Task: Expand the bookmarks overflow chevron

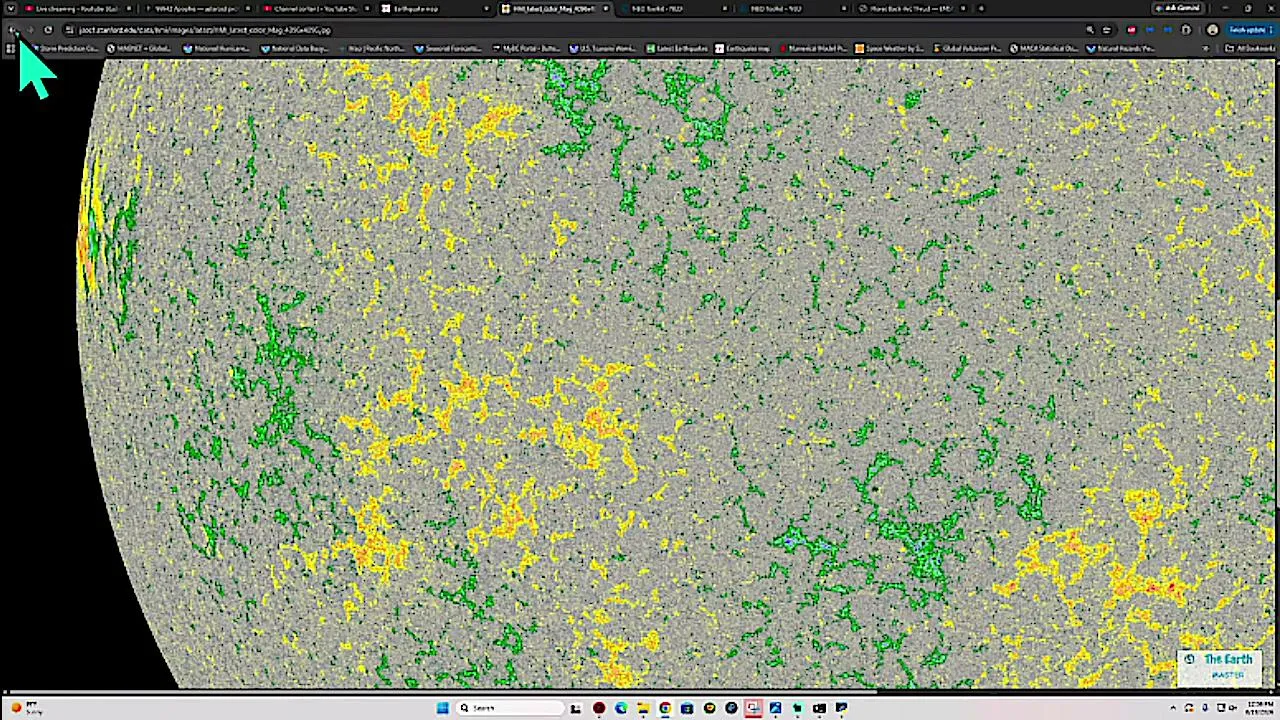Action: point(1205,48)
